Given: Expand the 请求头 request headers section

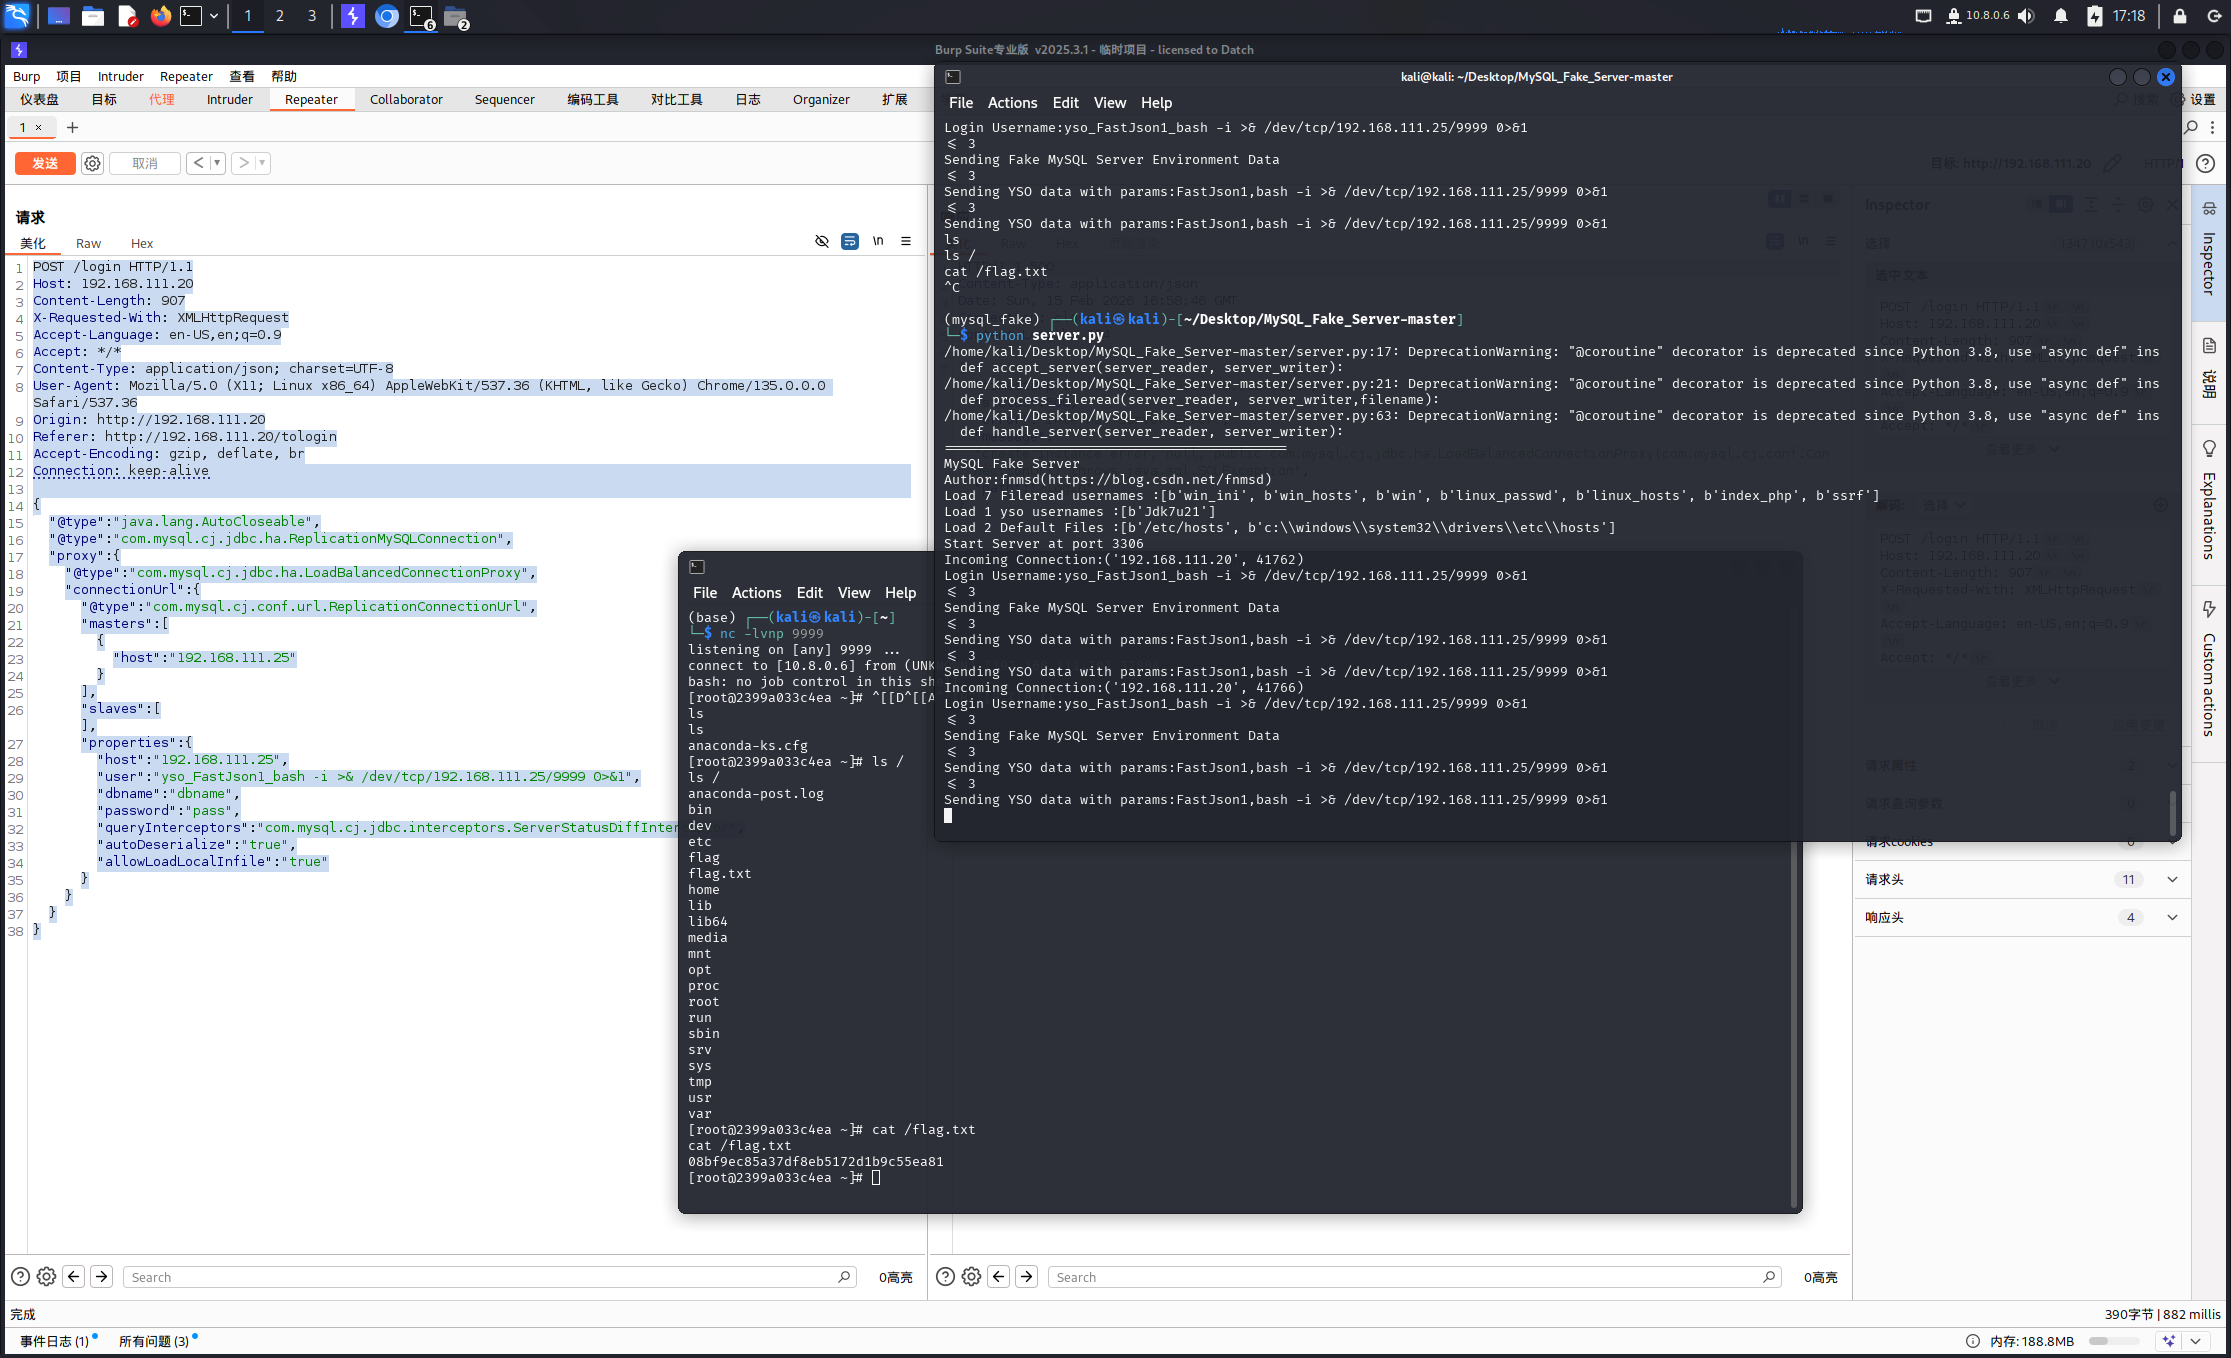Looking at the screenshot, I should point(2171,879).
